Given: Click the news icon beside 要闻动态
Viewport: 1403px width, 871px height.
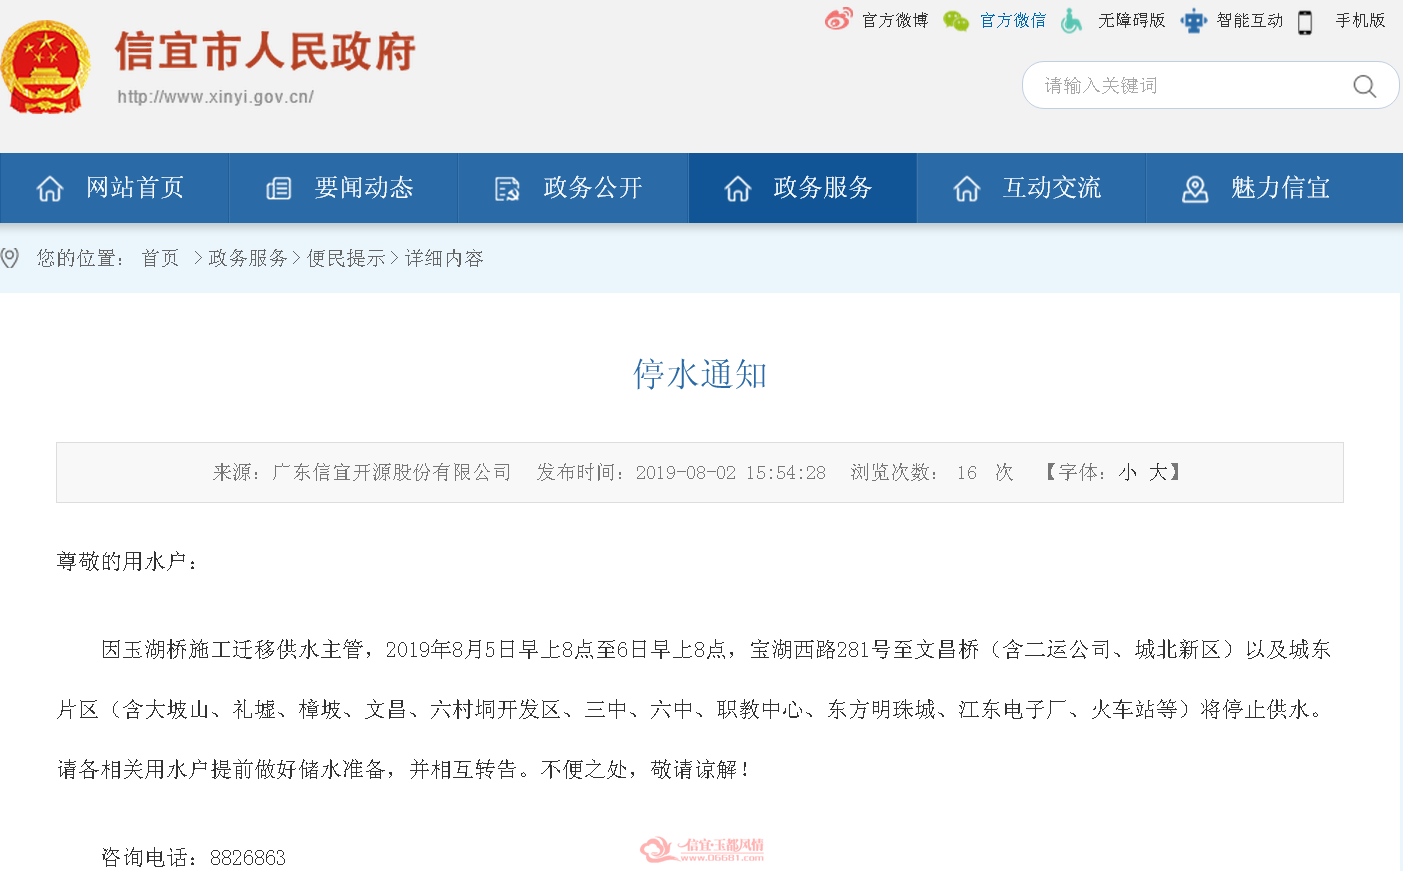Looking at the screenshot, I should coord(279,188).
